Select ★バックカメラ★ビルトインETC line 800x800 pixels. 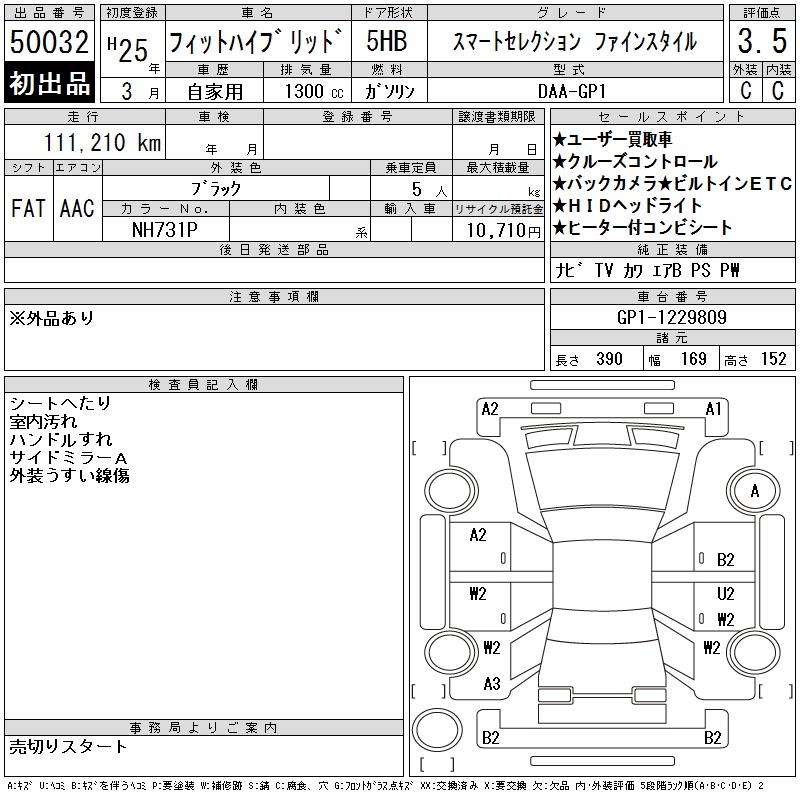point(672,183)
